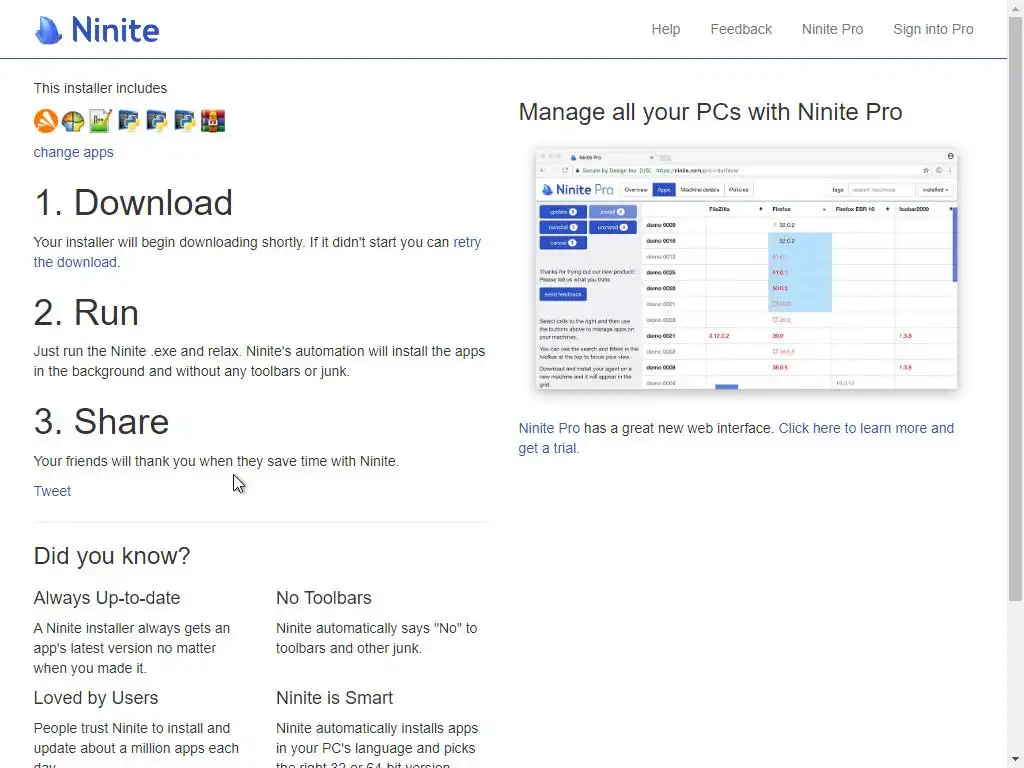The width and height of the screenshot is (1024, 768).
Task: Open the Help page
Action: pos(665,29)
